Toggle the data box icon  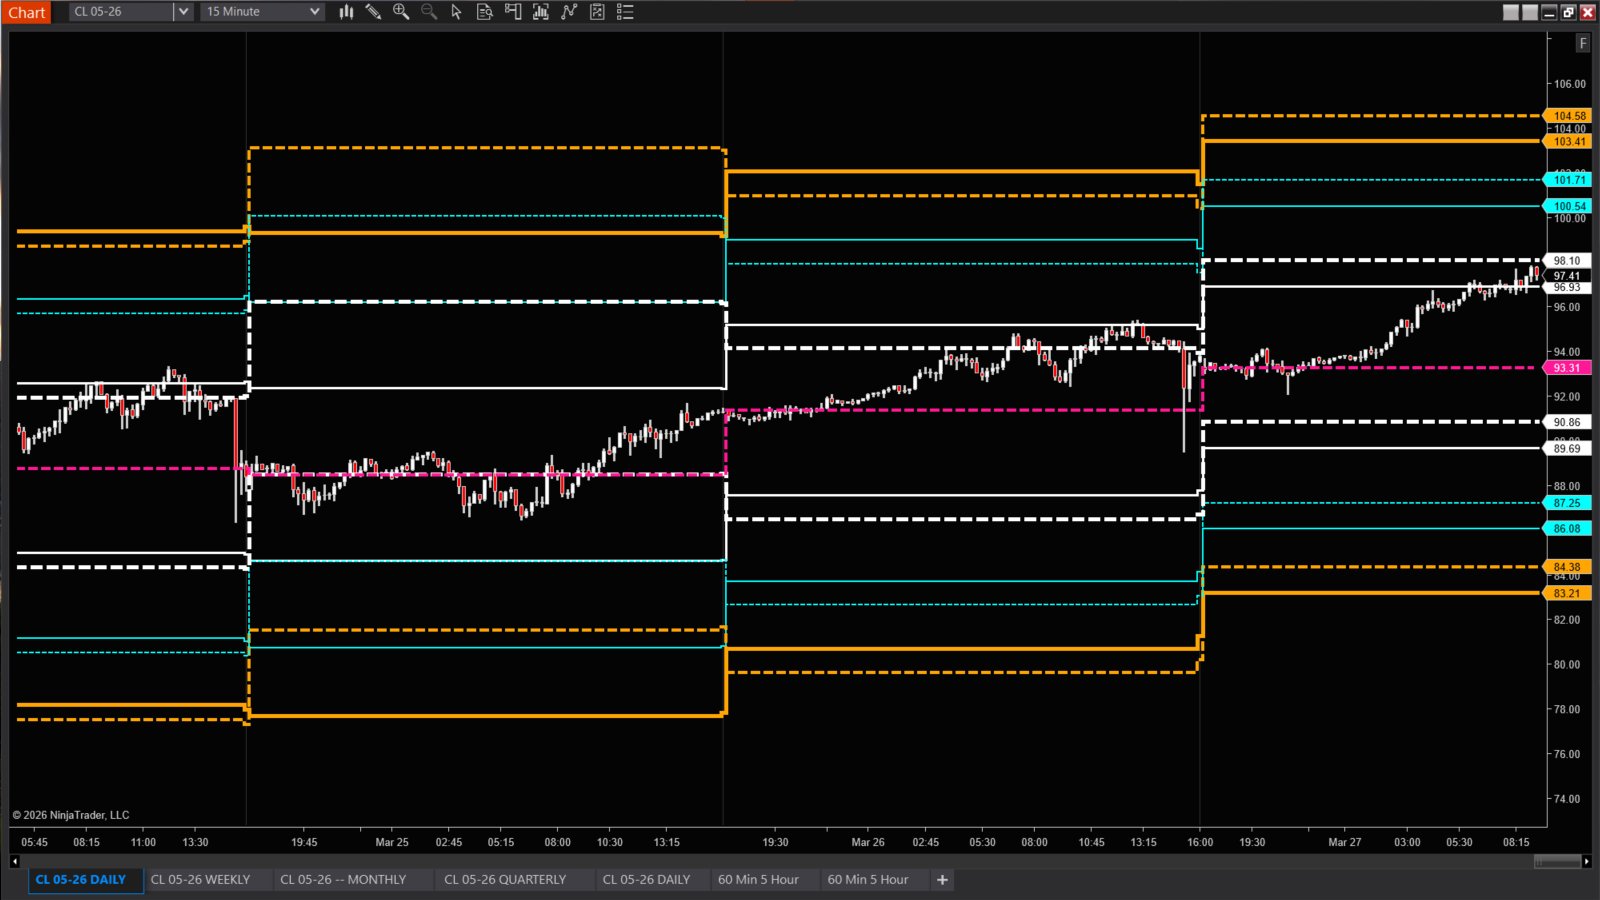[x=484, y=12]
